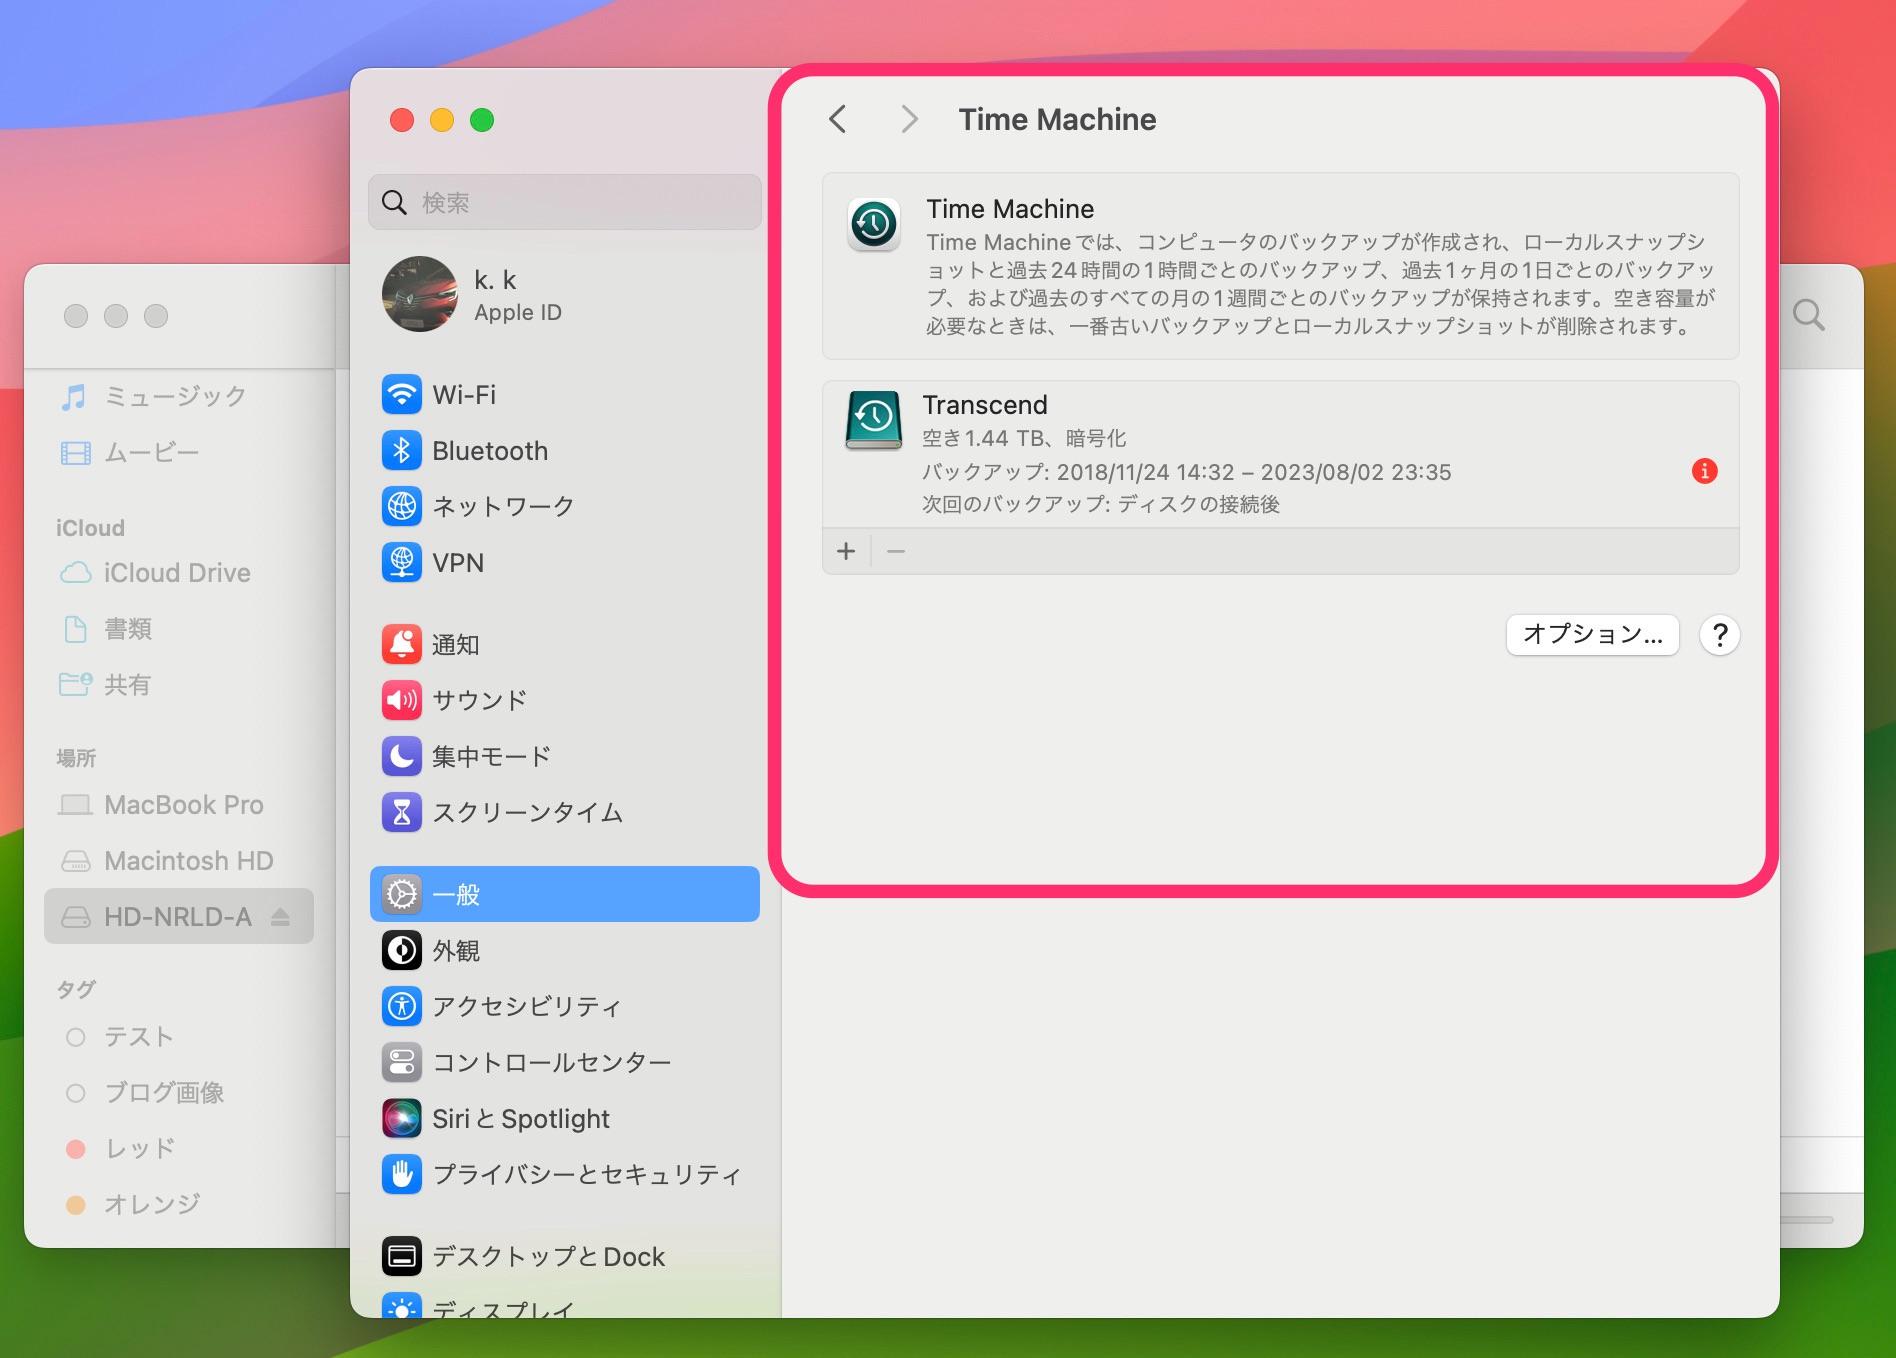Select HD-NRLD-A in the Finder sidebar

click(178, 917)
